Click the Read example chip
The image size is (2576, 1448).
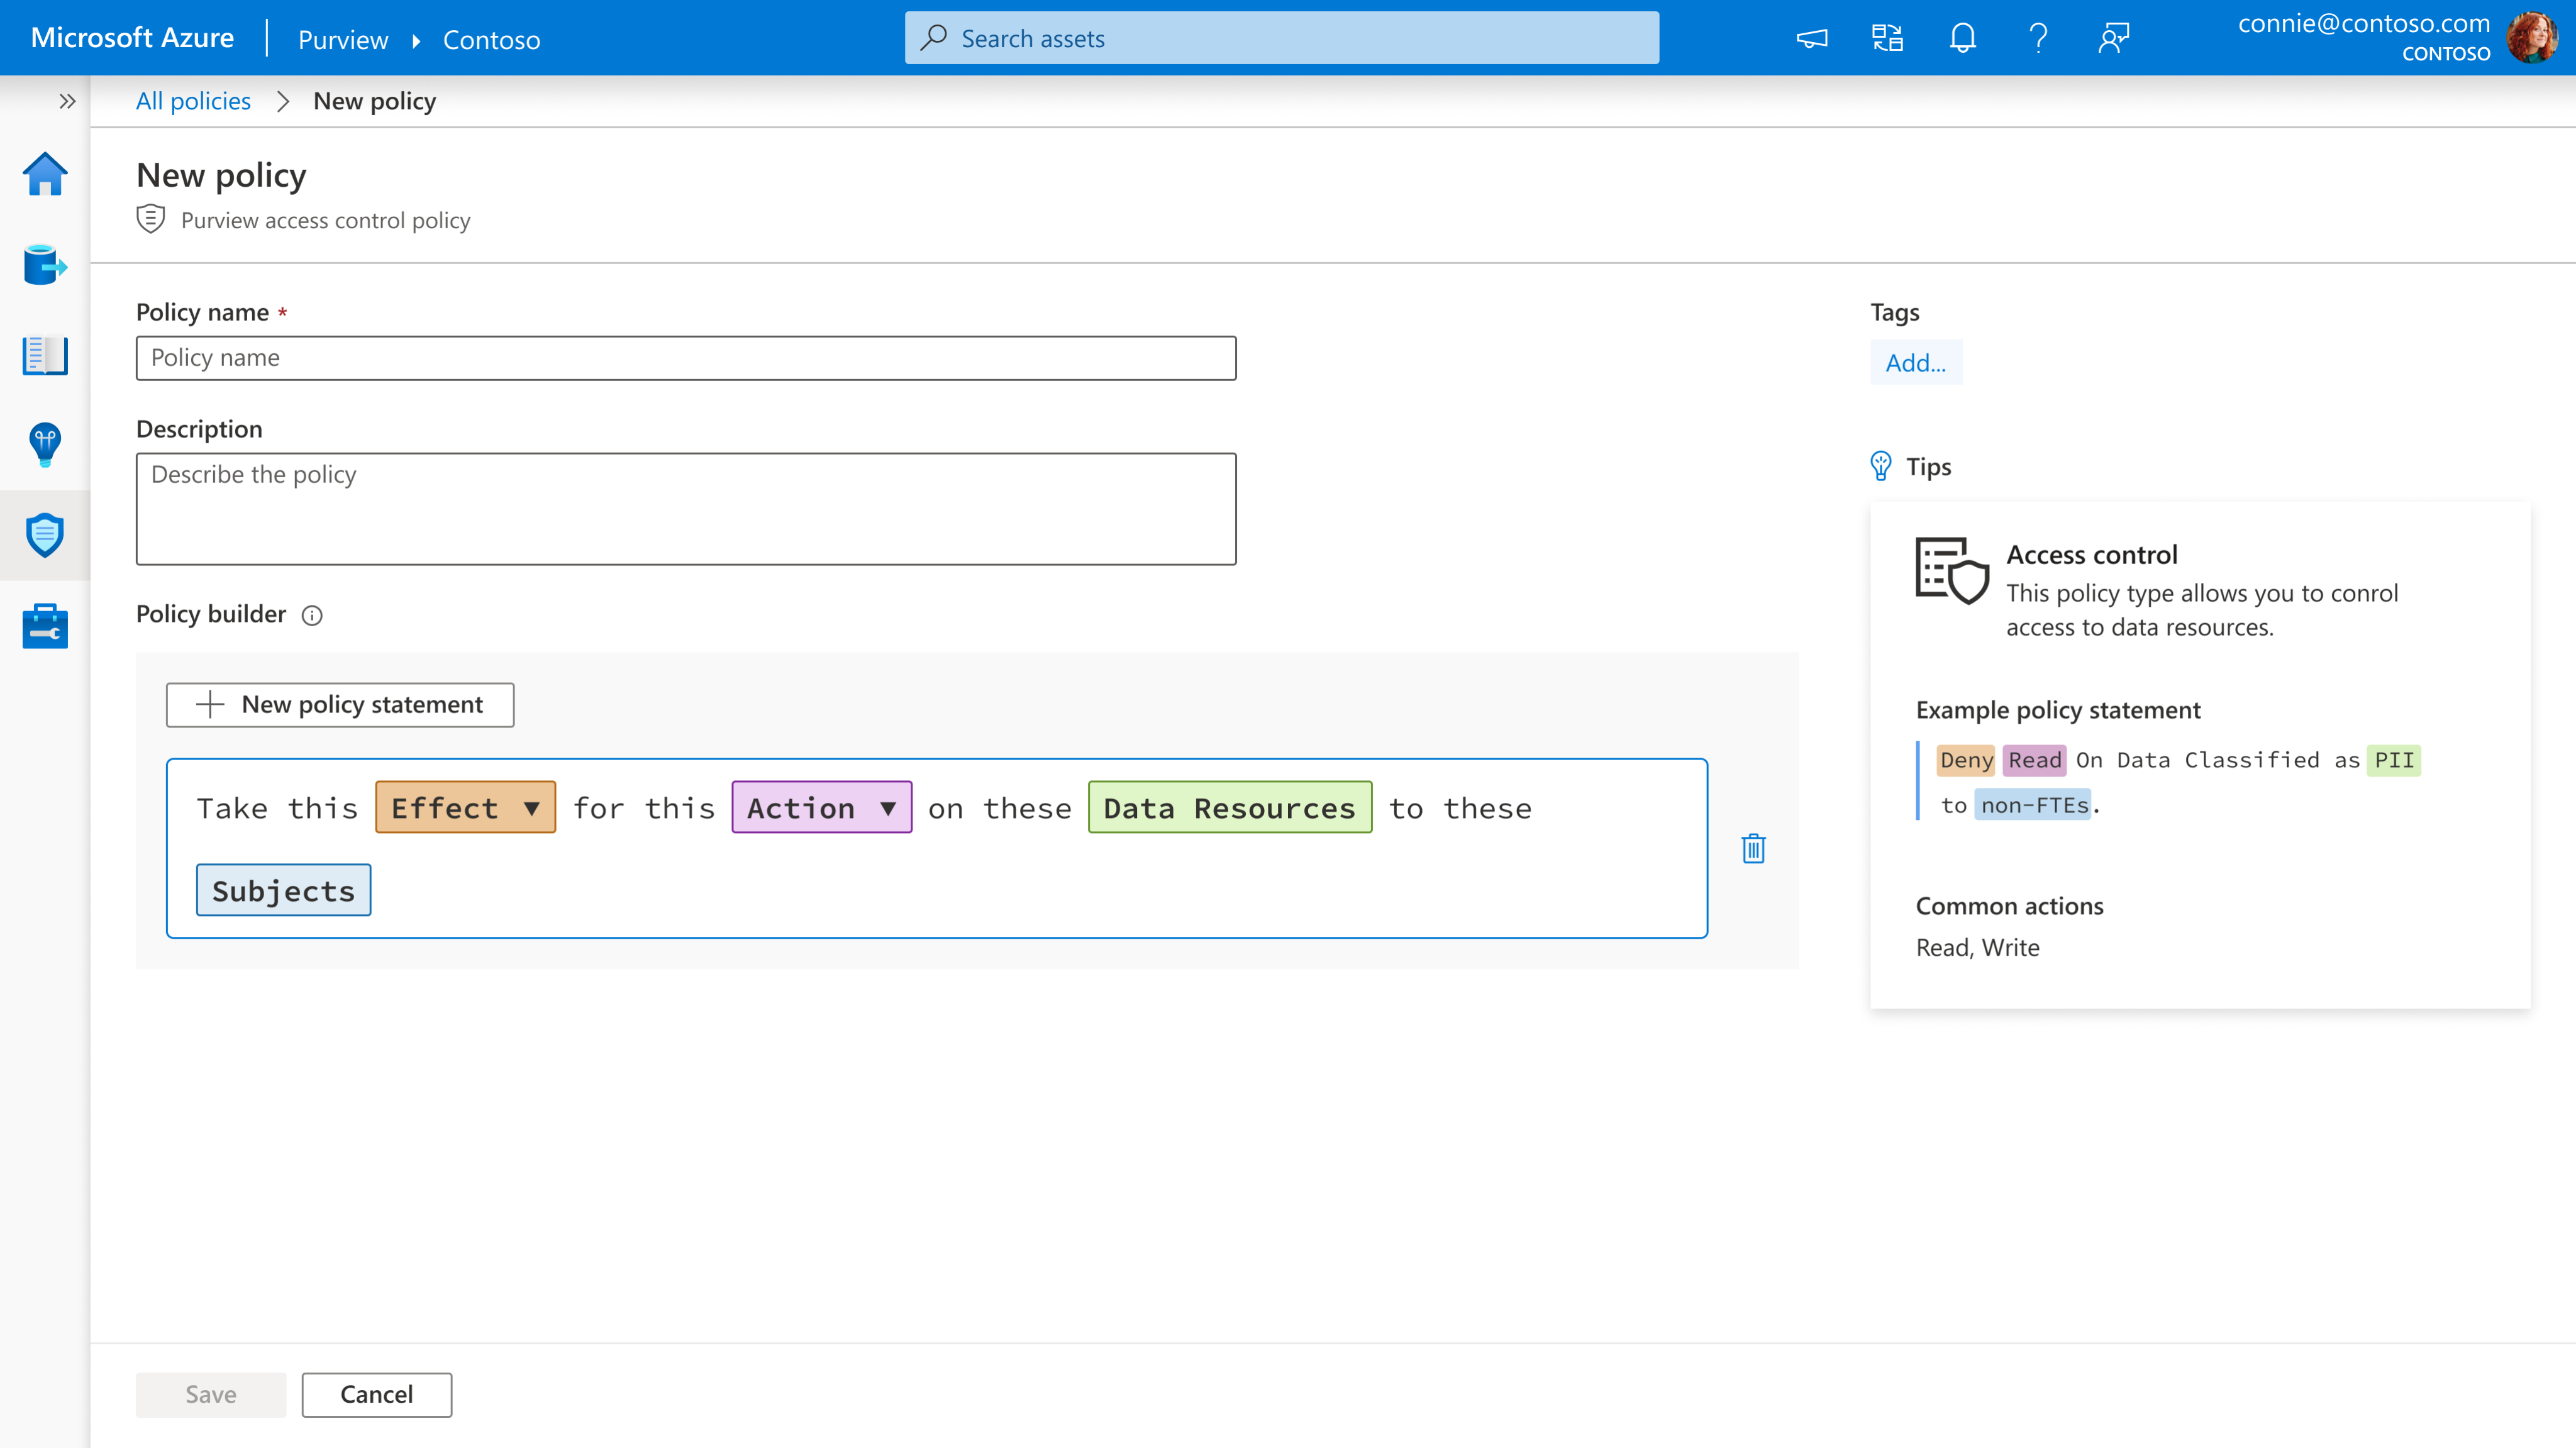click(x=2034, y=760)
